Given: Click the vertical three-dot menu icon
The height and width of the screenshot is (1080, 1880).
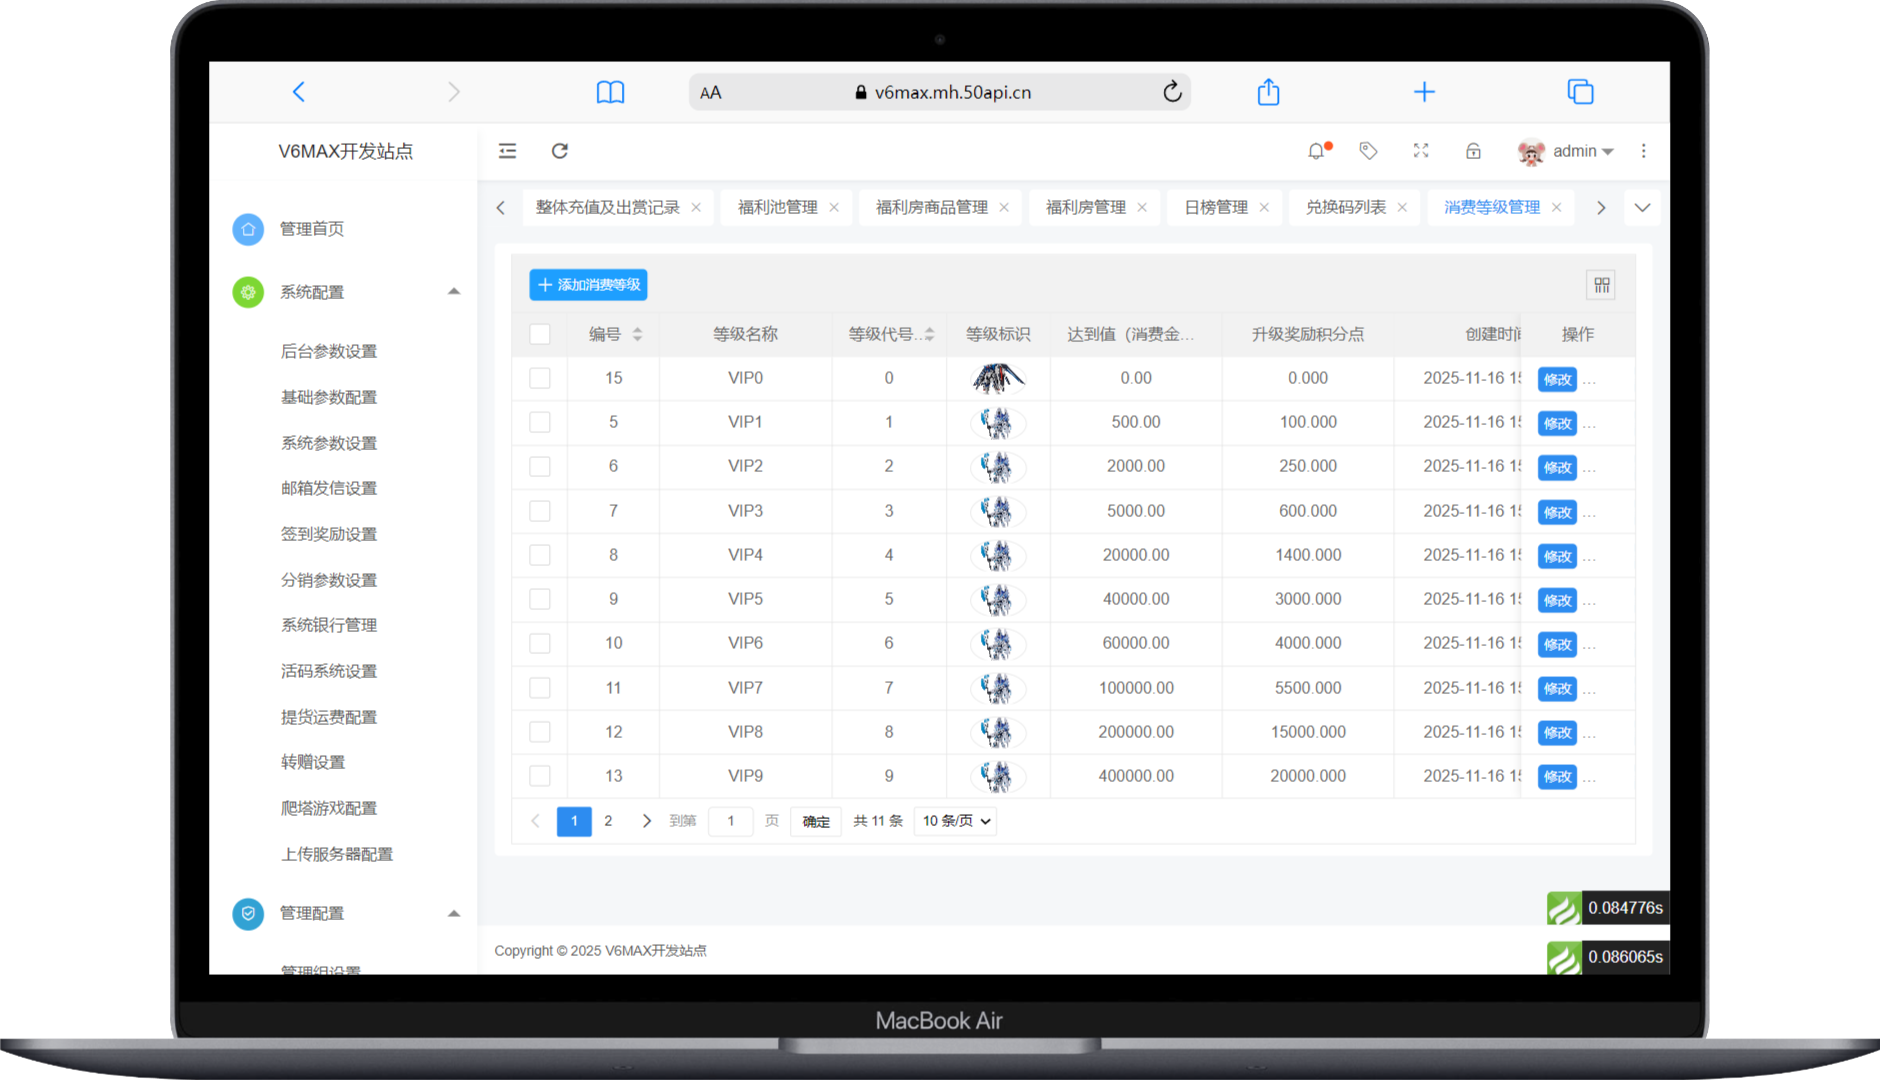Looking at the screenshot, I should [x=1645, y=151].
